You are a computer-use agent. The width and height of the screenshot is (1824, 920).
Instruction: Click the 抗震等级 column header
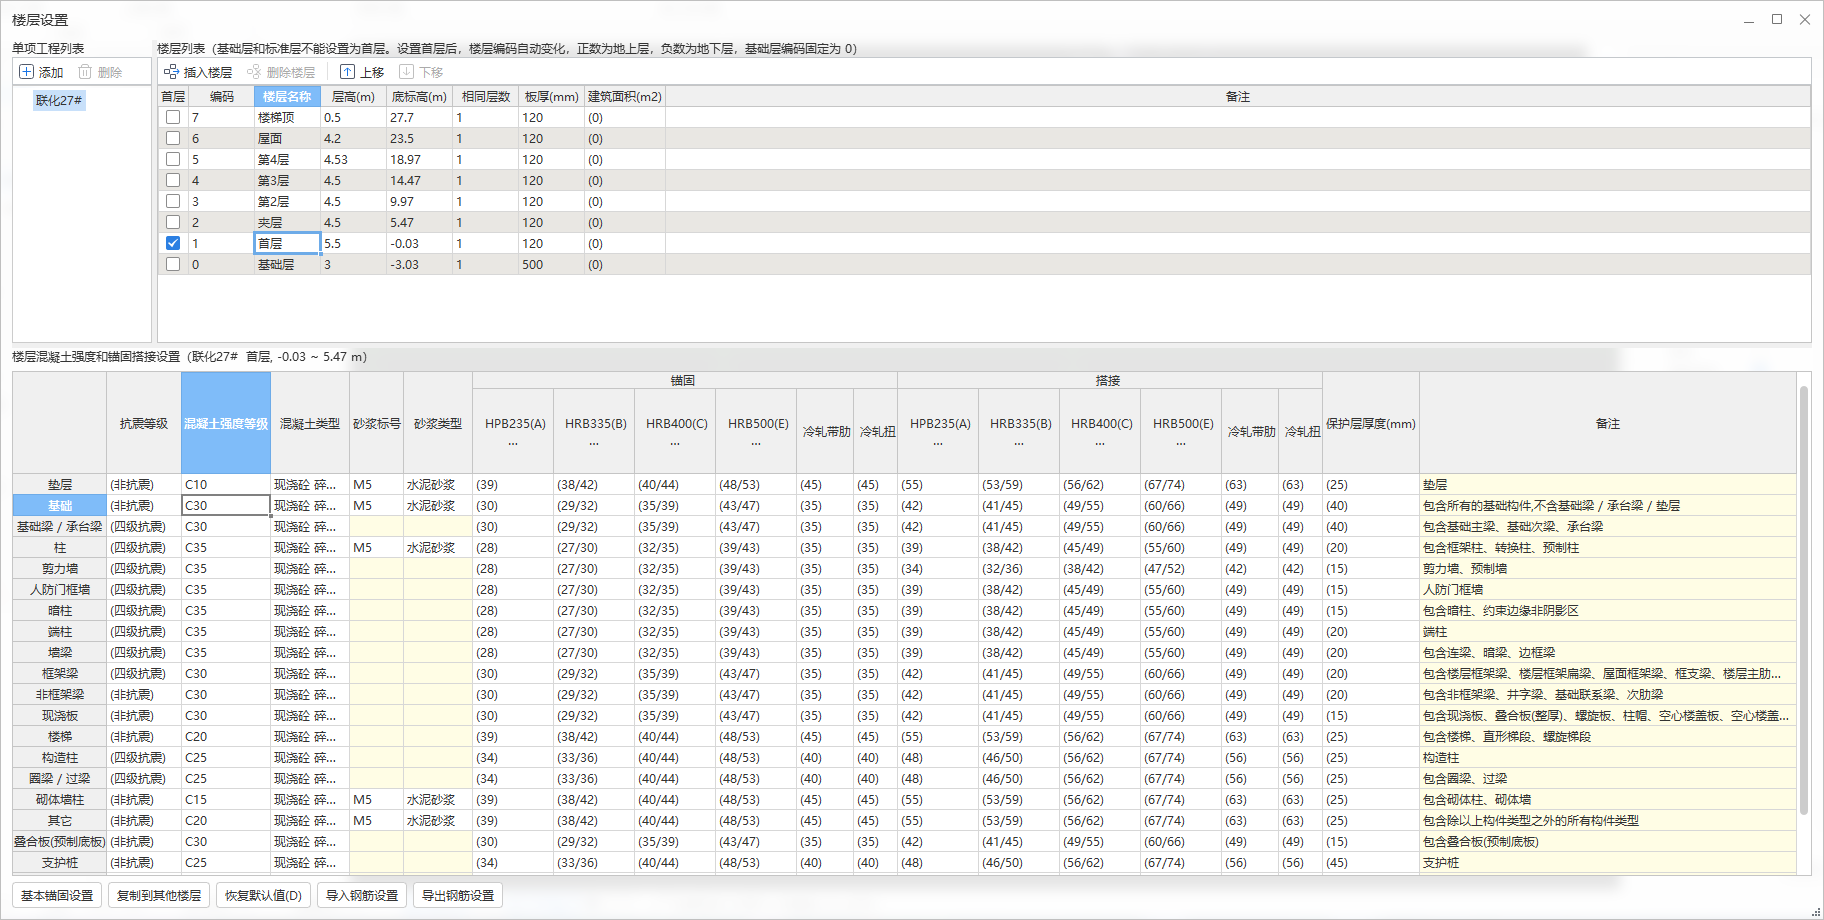point(144,423)
